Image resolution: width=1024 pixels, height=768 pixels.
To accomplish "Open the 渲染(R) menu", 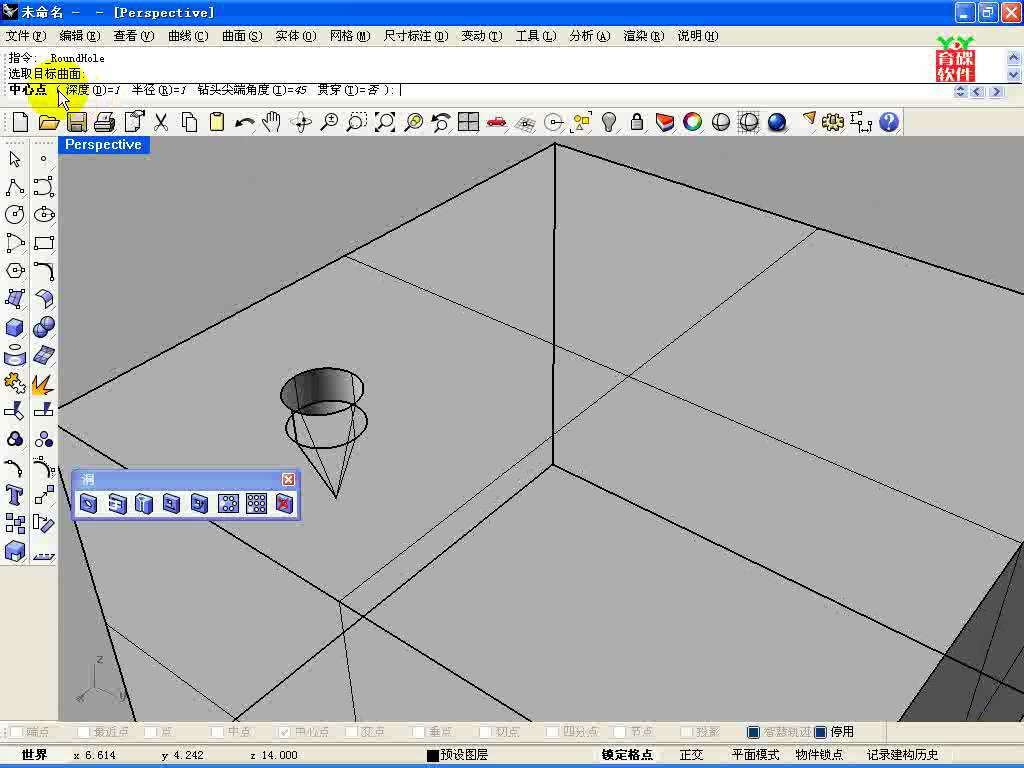I will pyautogui.click(x=644, y=36).
